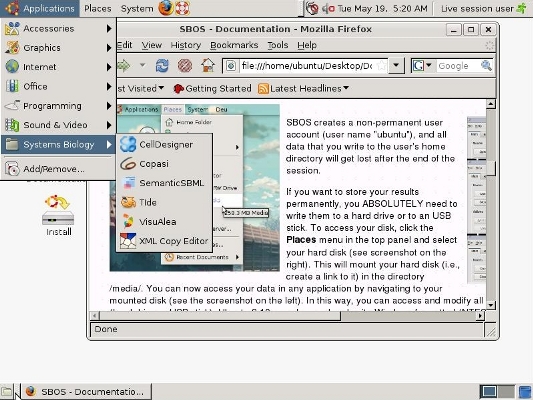Reload the page in Firefox
The width and height of the screenshot is (533, 400).
[162, 65]
